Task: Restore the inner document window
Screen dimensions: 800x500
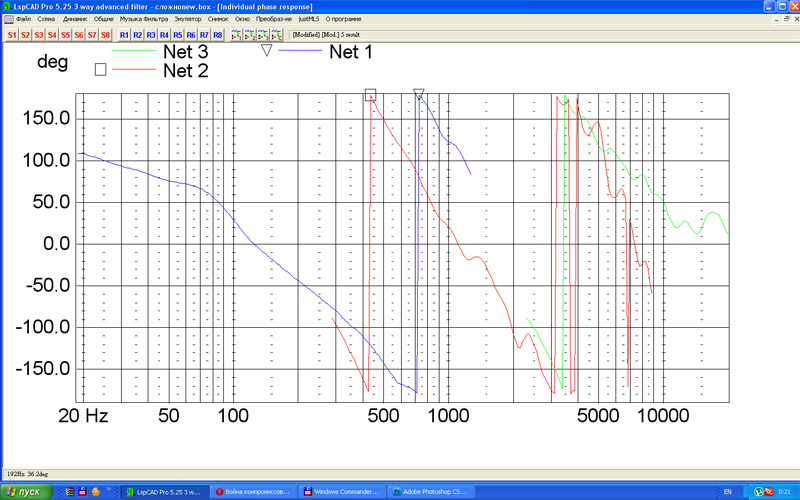Action: click(786, 19)
